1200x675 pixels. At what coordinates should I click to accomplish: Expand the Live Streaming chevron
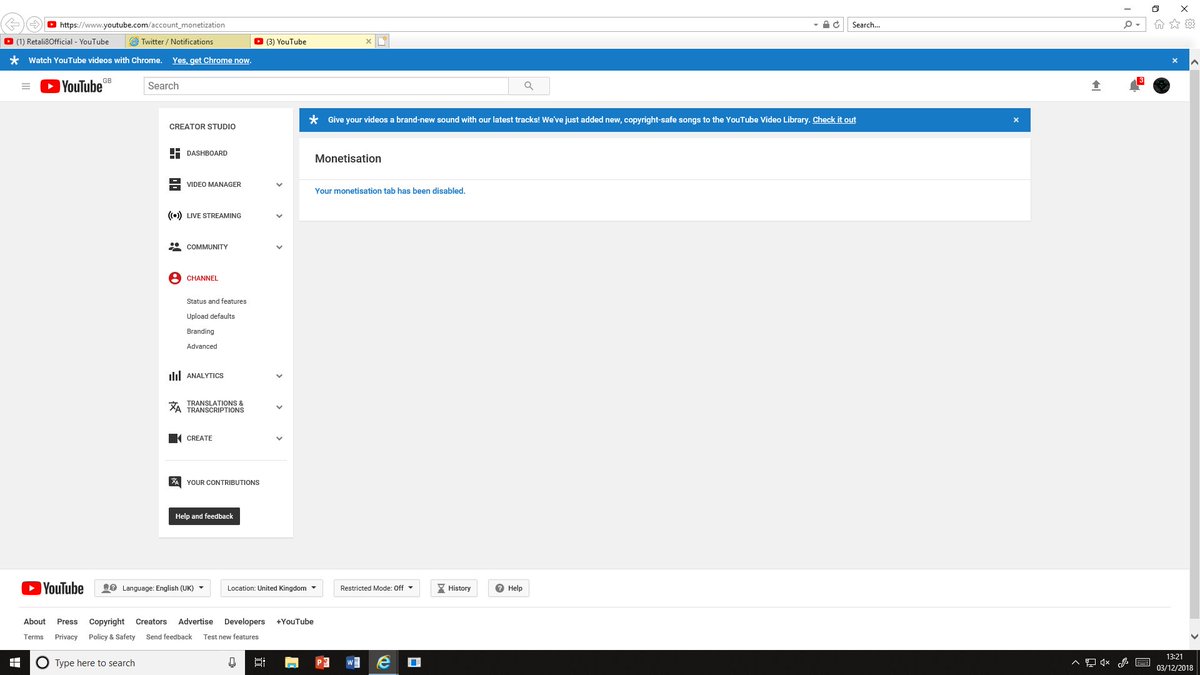[x=279, y=216]
